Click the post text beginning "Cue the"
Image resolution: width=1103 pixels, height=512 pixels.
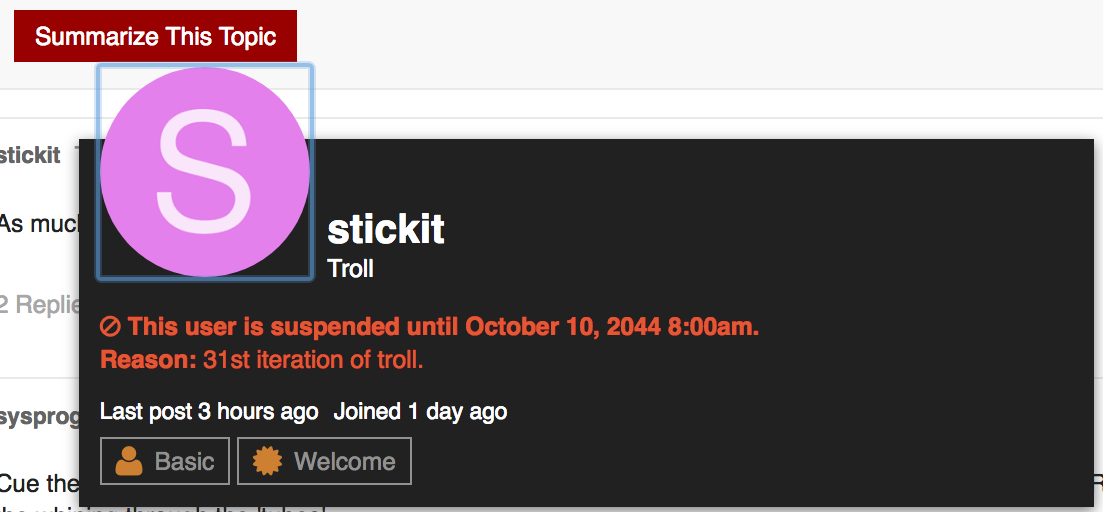point(38,484)
